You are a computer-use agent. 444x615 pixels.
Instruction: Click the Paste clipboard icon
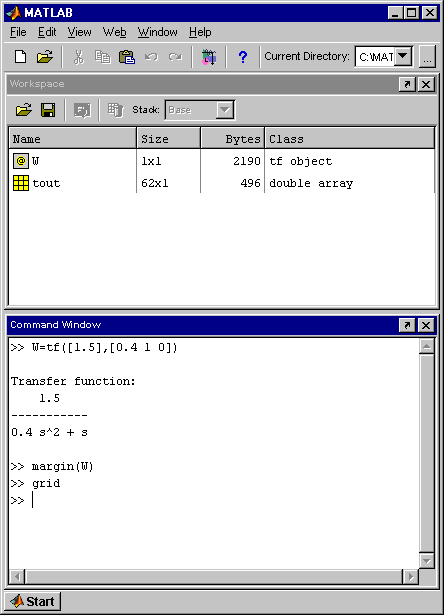point(127,57)
